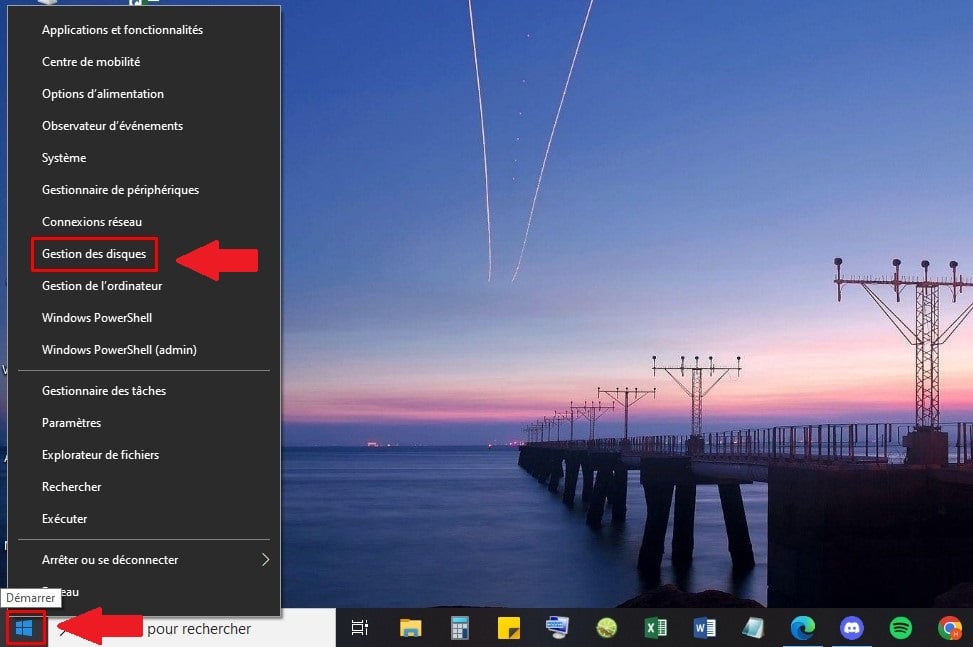The width and height of the screenshot is (973, 647).
Task: Open Windows PowerShell (admin)
Action: click(x=118, y=349)
